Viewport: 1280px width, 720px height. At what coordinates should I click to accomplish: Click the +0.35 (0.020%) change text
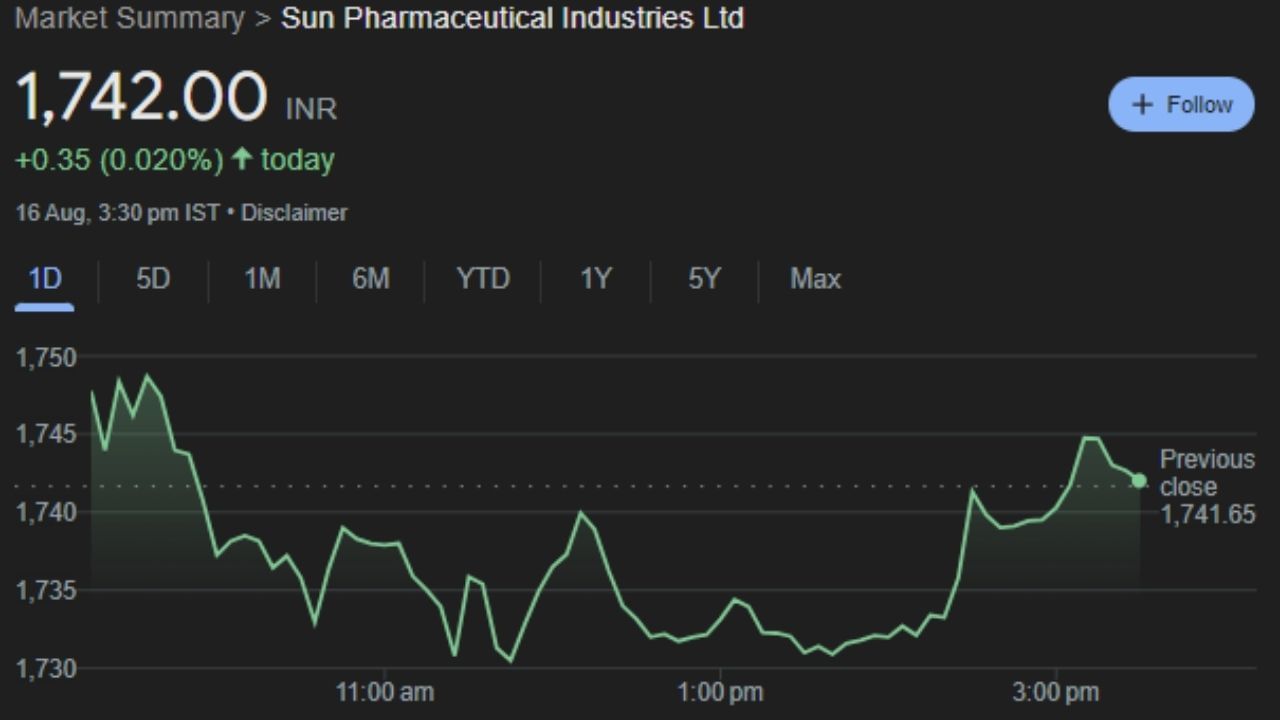coord(119,160)
